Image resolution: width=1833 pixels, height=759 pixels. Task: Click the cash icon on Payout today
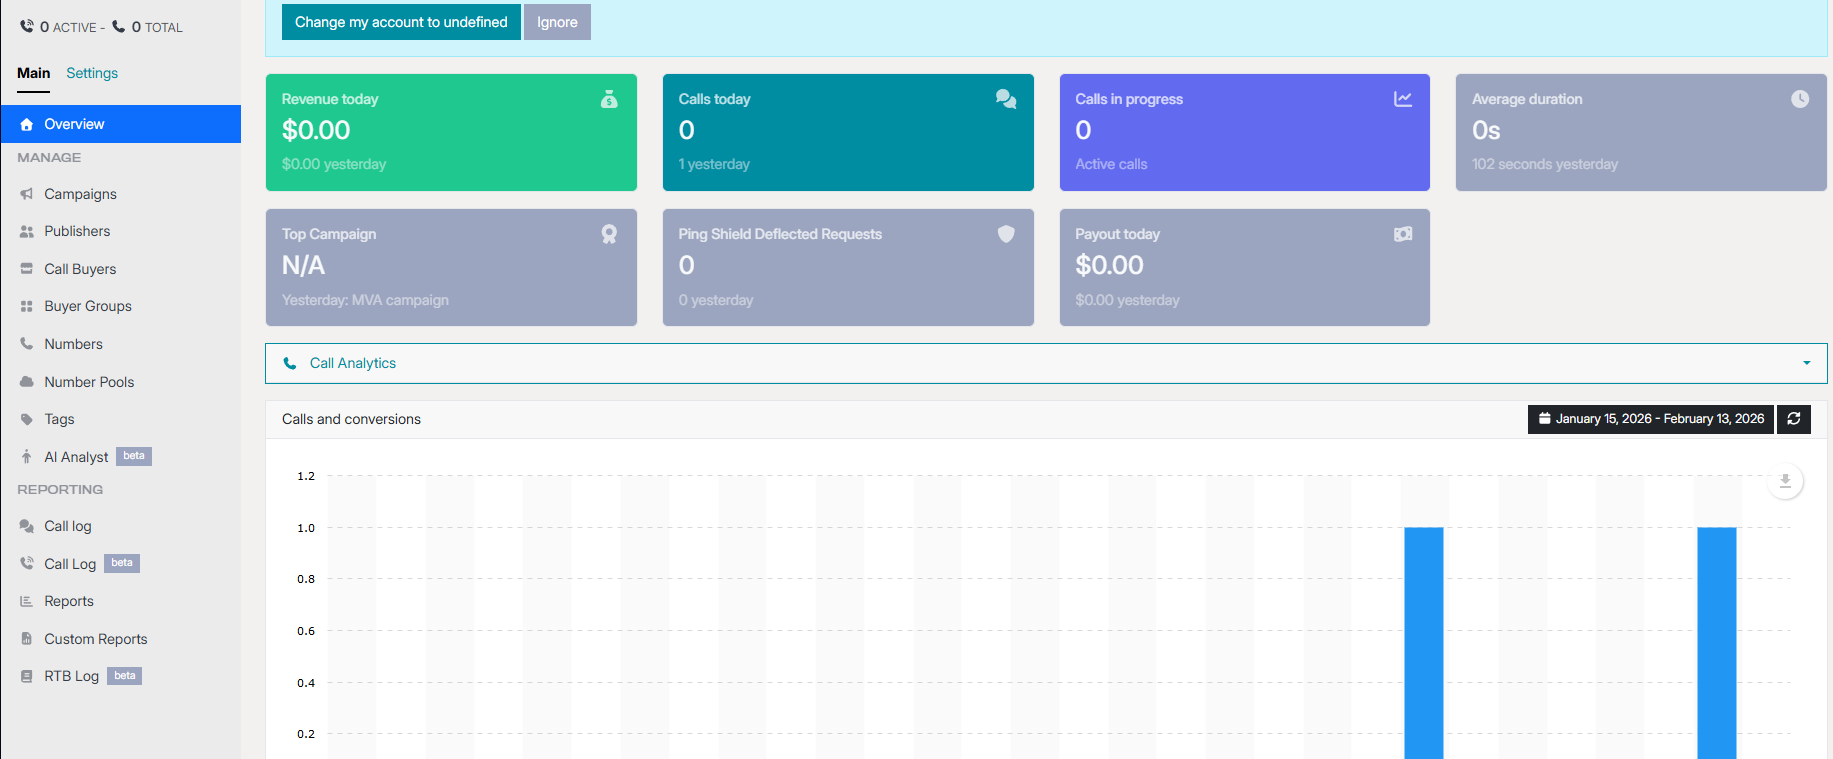tap(1403, 234)
